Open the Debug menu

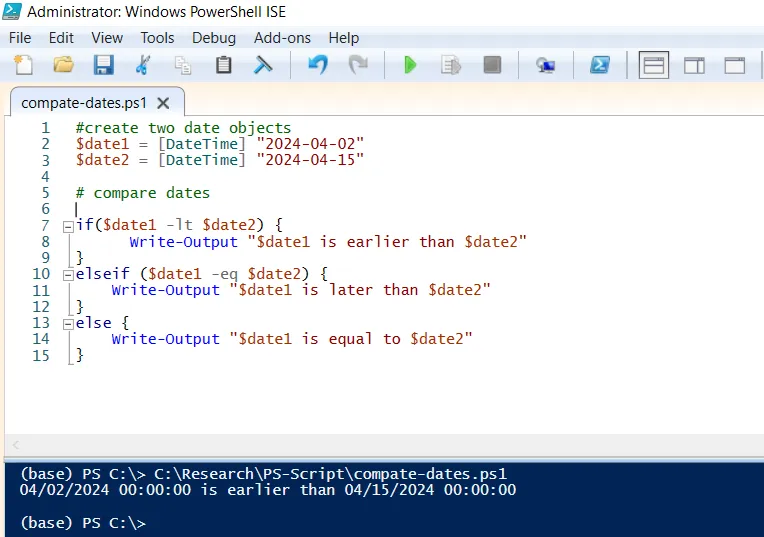(x=214, y=38)
